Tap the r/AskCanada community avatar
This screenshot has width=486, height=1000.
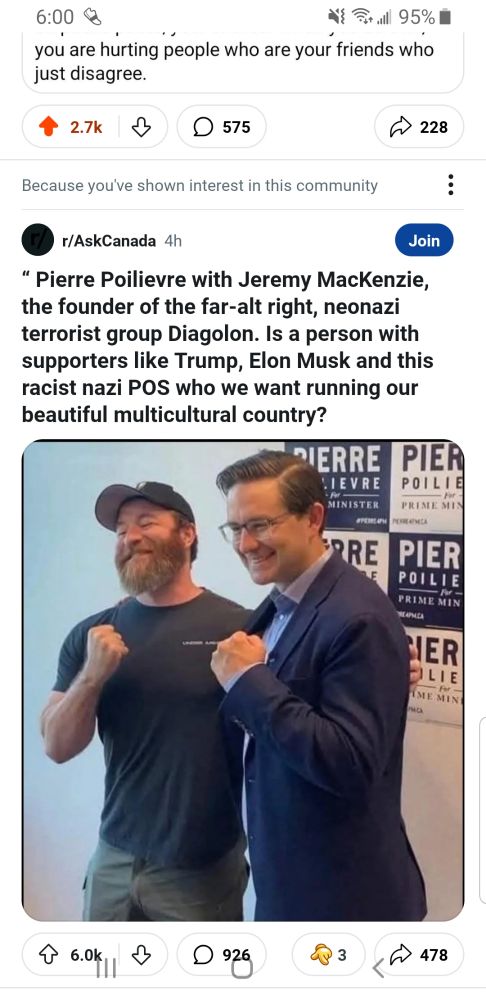pos(38,240)
